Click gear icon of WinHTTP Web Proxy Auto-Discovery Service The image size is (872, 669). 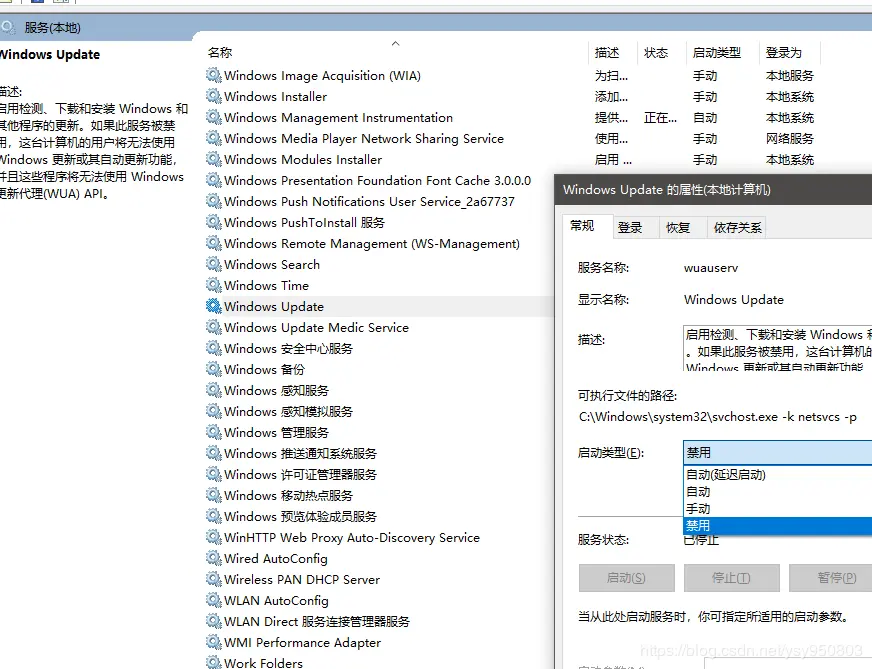214,537
